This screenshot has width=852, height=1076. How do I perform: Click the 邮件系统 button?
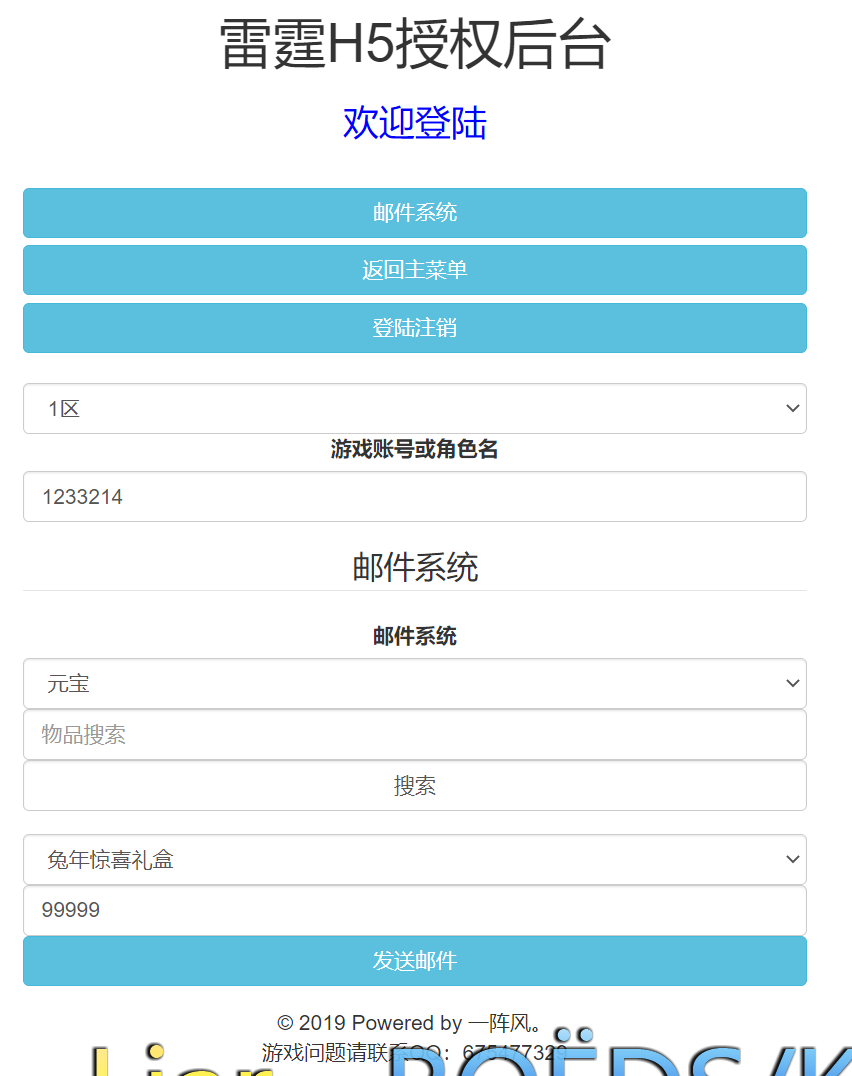tap(414, 213)
